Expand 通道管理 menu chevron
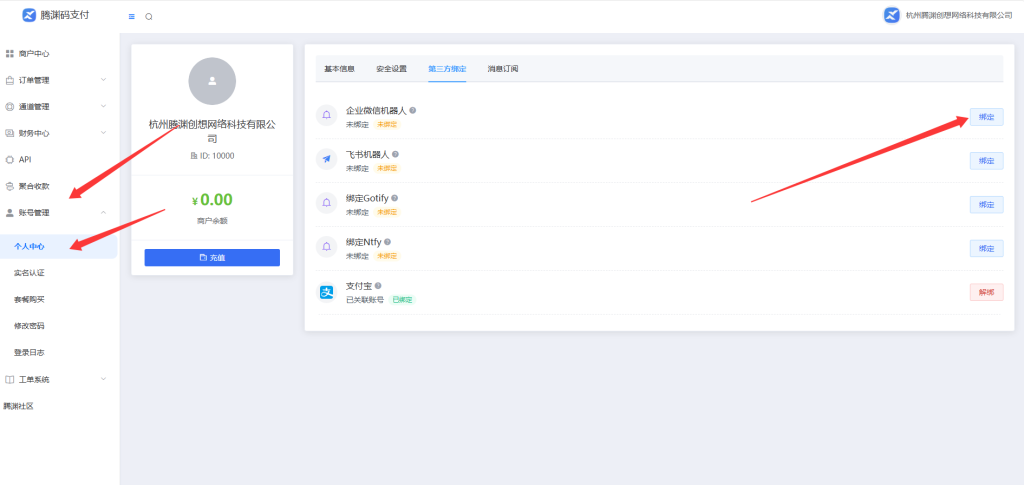Viewport: 1024px width, 485px height. coord(103,106)
